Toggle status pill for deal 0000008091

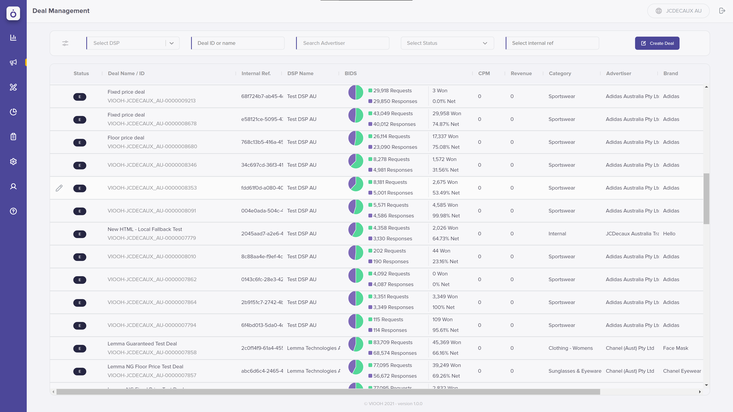point(79,211)
